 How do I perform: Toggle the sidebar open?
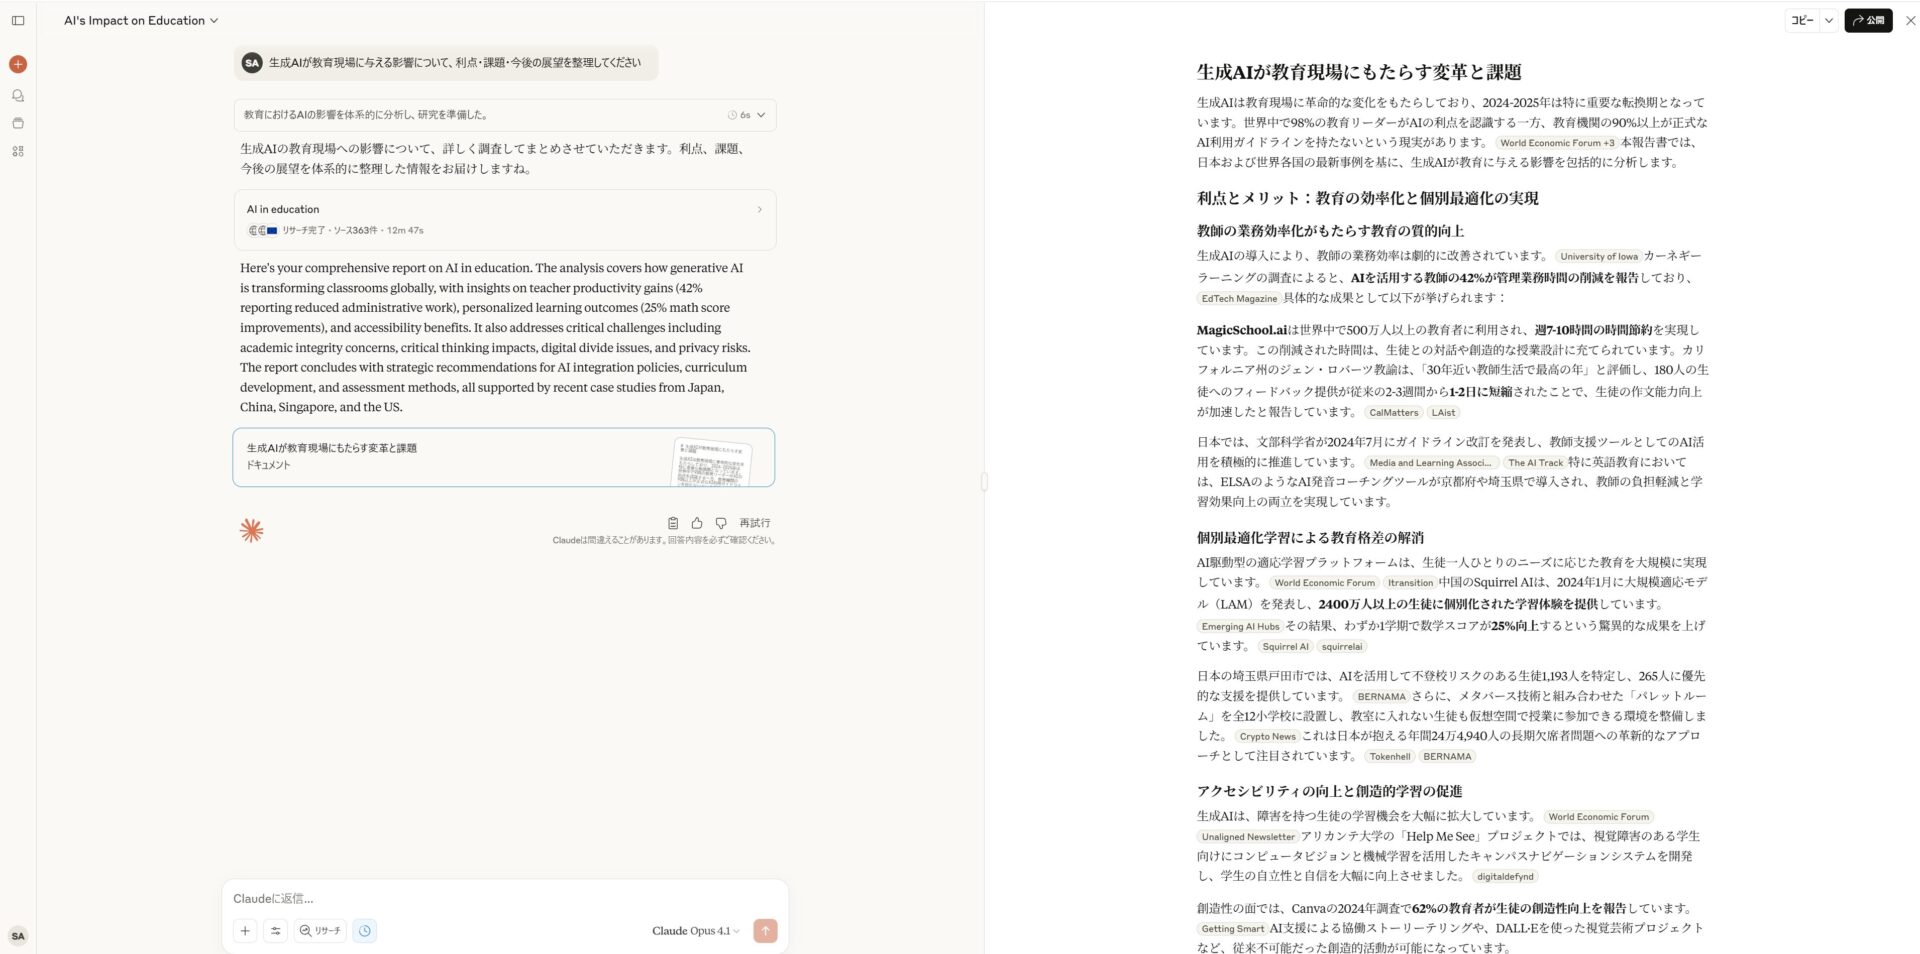coord(18,20)
